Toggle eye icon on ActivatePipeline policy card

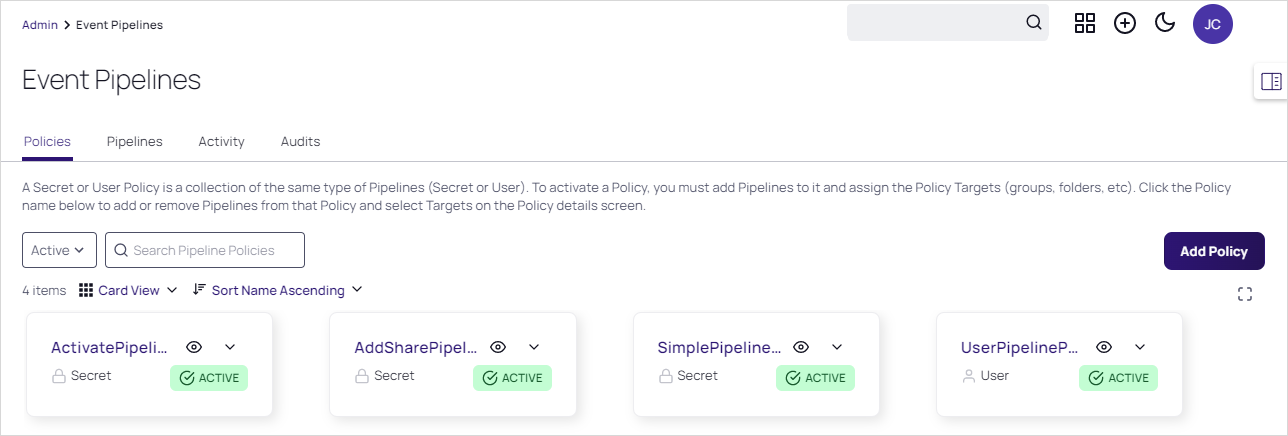[195, 347]
